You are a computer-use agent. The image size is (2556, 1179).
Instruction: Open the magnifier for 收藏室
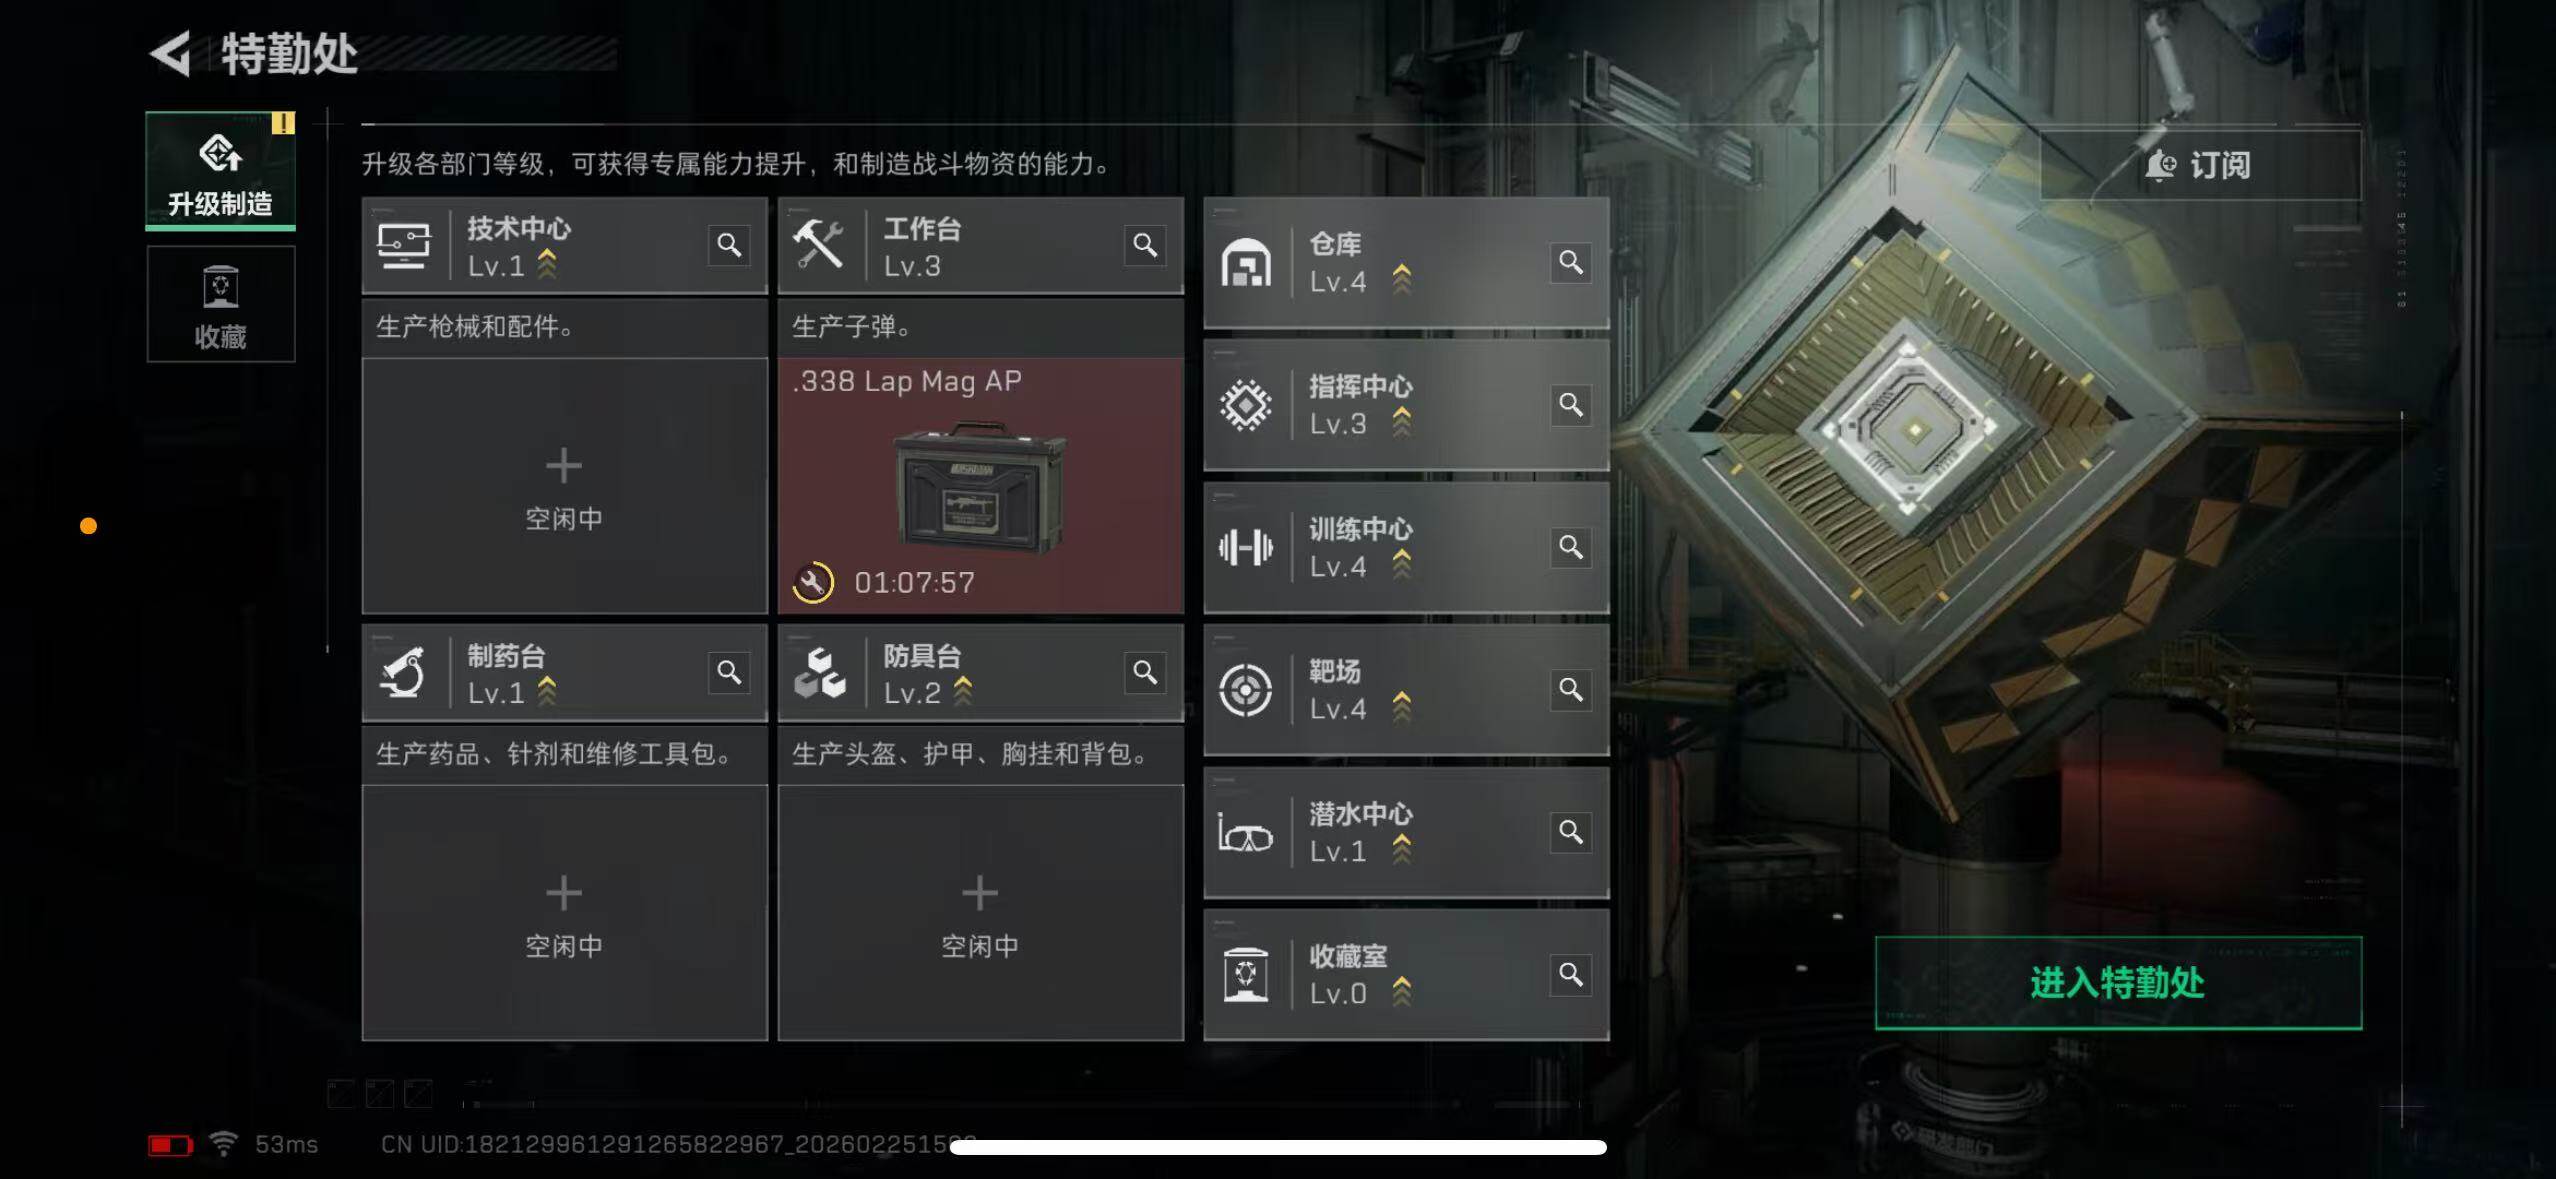(x=1571, y=974)
